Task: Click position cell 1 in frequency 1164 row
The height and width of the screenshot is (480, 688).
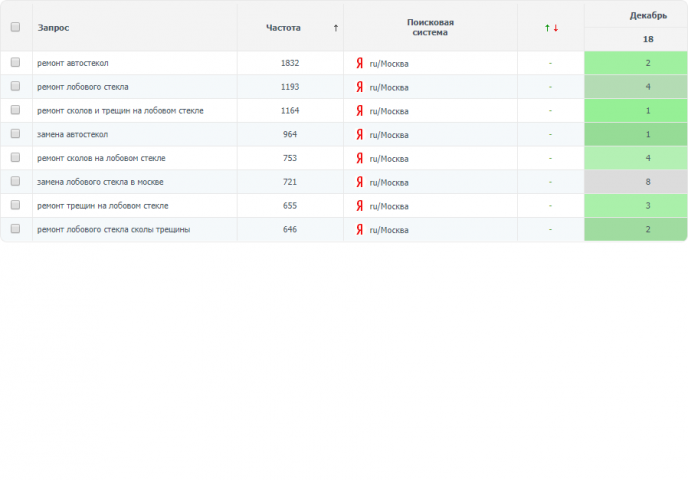Action: click(x=635, y=110)
